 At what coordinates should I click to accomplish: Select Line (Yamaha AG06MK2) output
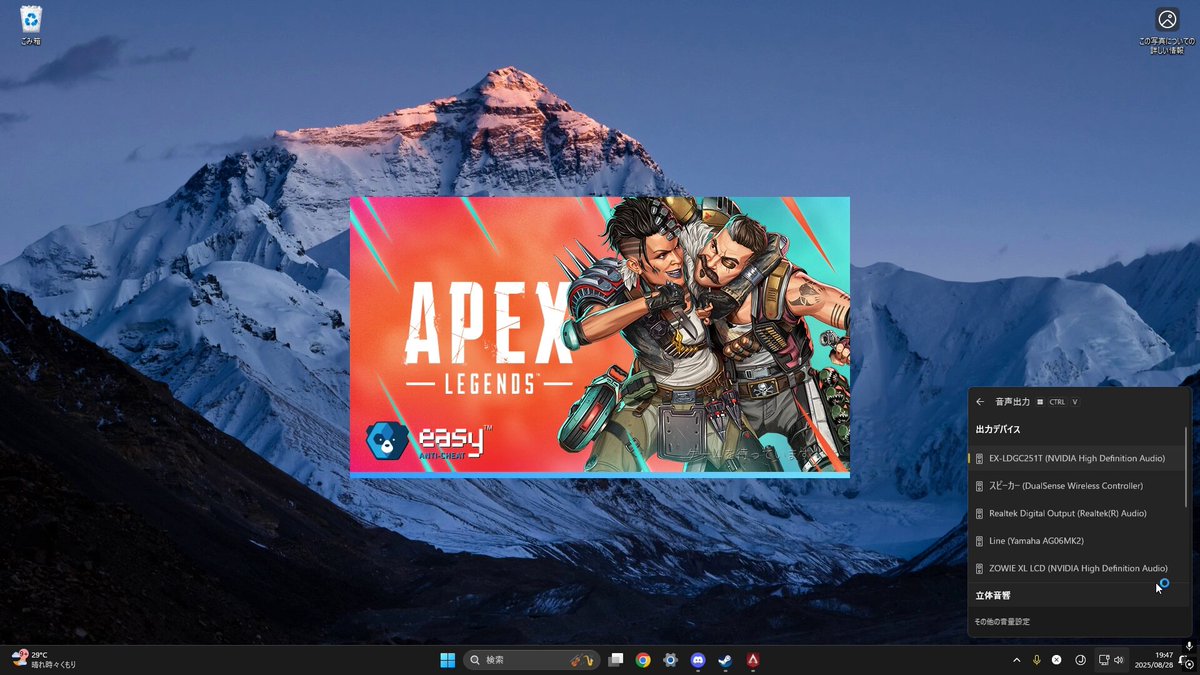click(x=1078, y=541)
